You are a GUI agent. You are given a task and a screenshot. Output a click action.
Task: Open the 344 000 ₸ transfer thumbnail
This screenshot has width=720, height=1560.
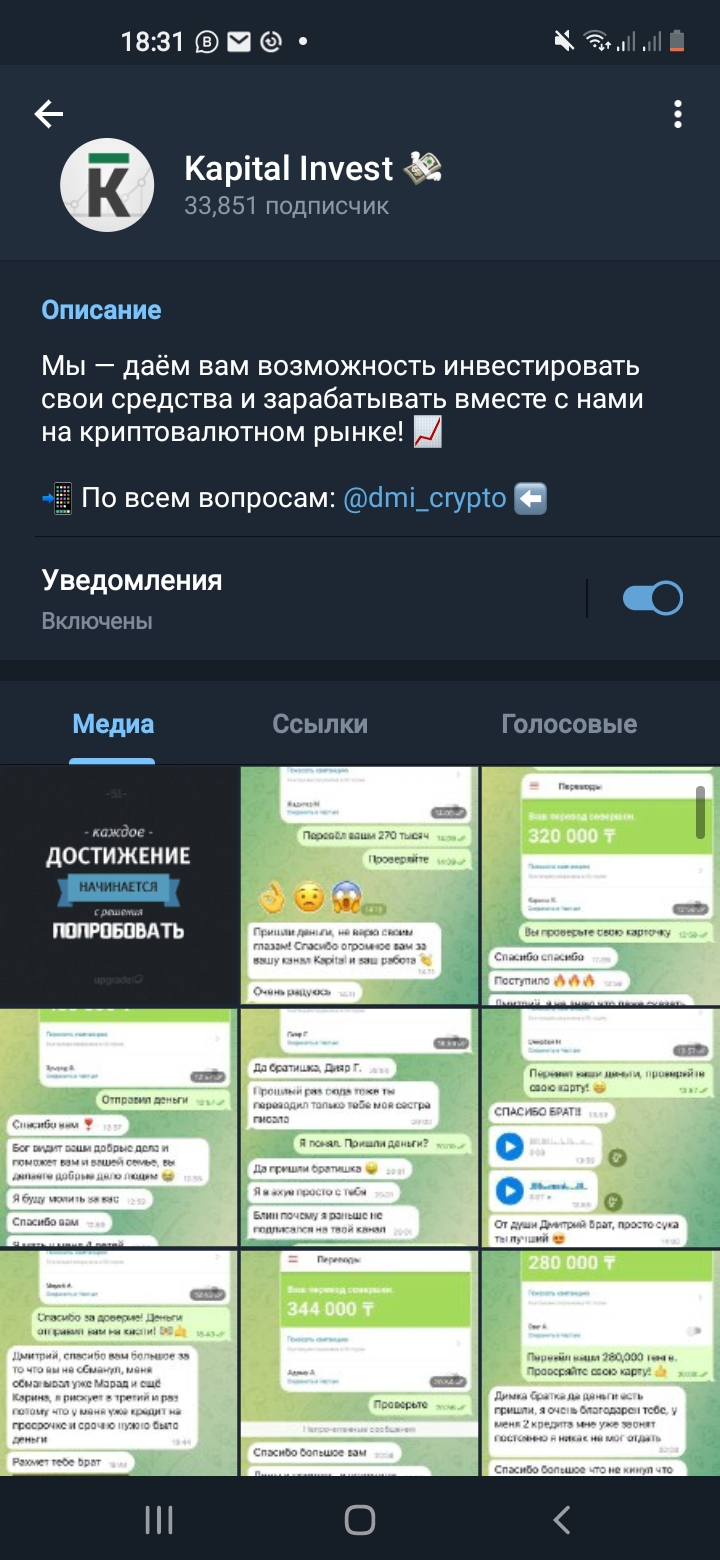359,1362
